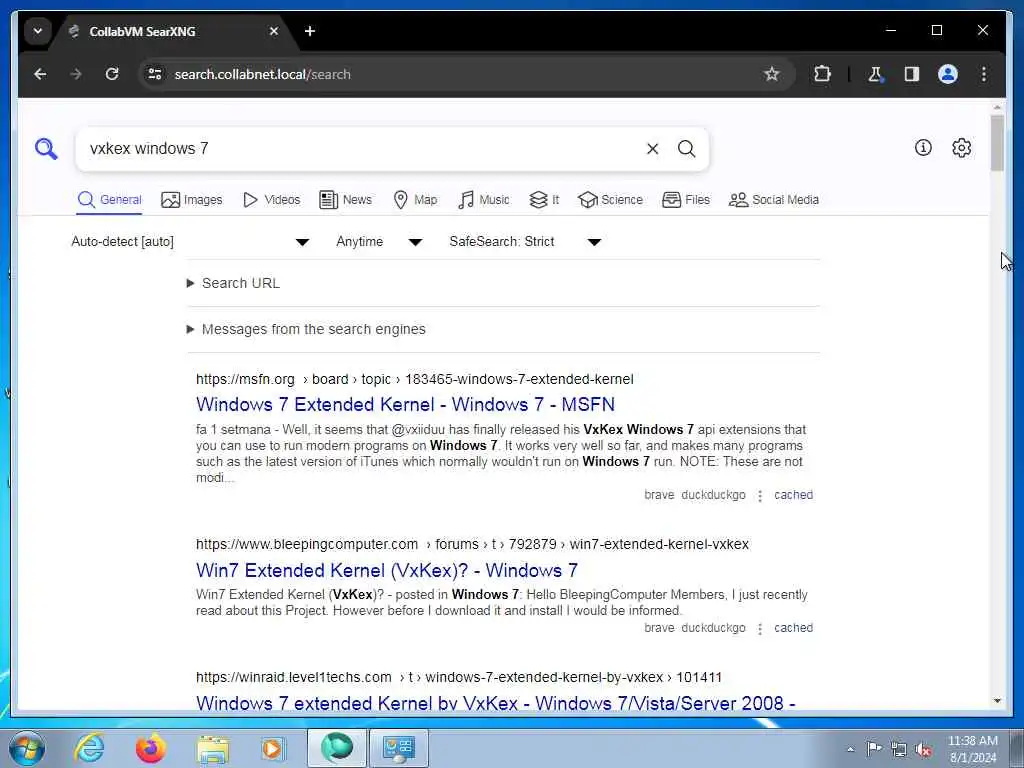The width and height of the screenshot is (1024, 768).
Task: Open three-dot menu on MSFN result
Action: (760, 496)
